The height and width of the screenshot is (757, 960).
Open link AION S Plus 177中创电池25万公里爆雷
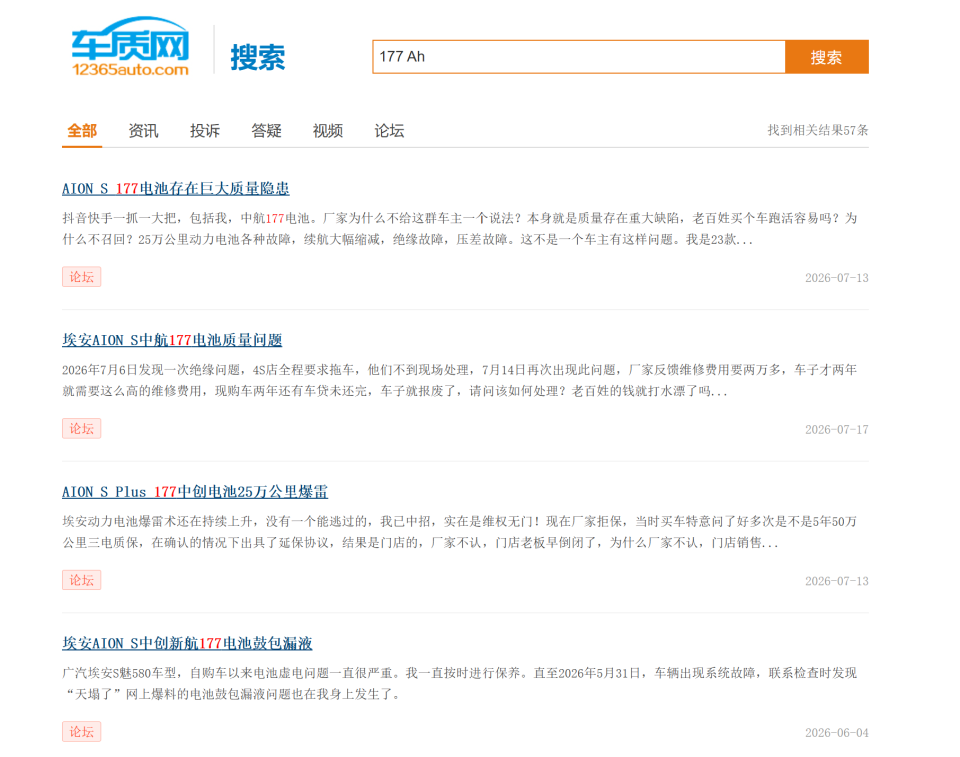(x=195, y=492)
